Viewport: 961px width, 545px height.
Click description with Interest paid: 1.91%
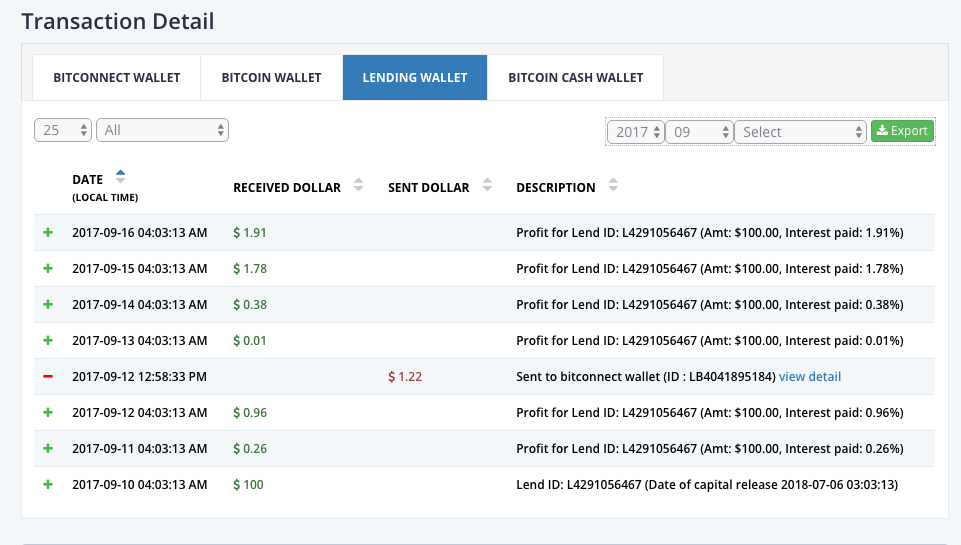(x=710, y=232)
